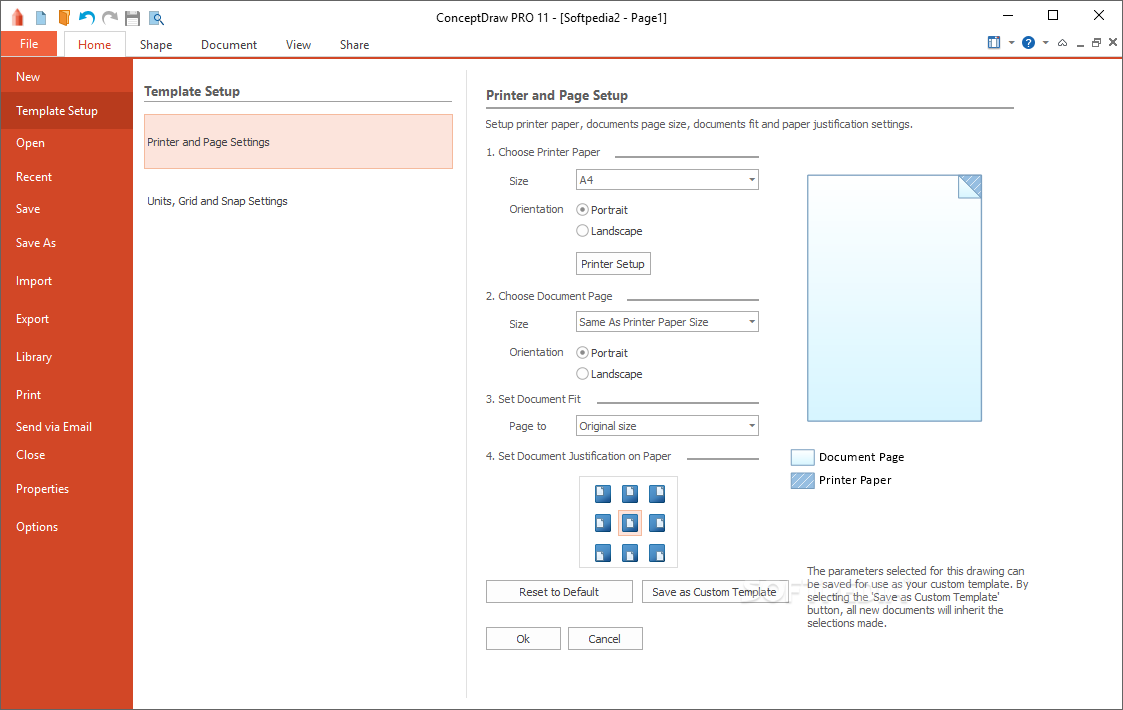Justify document to middle-right on paper
The height and width of the screenshot is (710, 1123).
tap(657, 523)
